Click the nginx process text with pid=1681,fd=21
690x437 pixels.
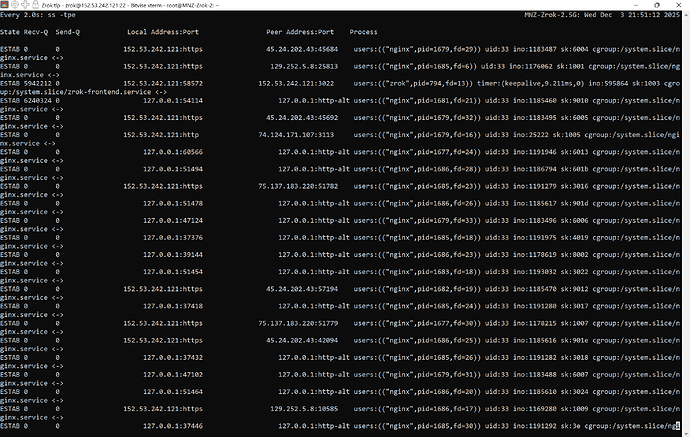(x=417, y=101)
